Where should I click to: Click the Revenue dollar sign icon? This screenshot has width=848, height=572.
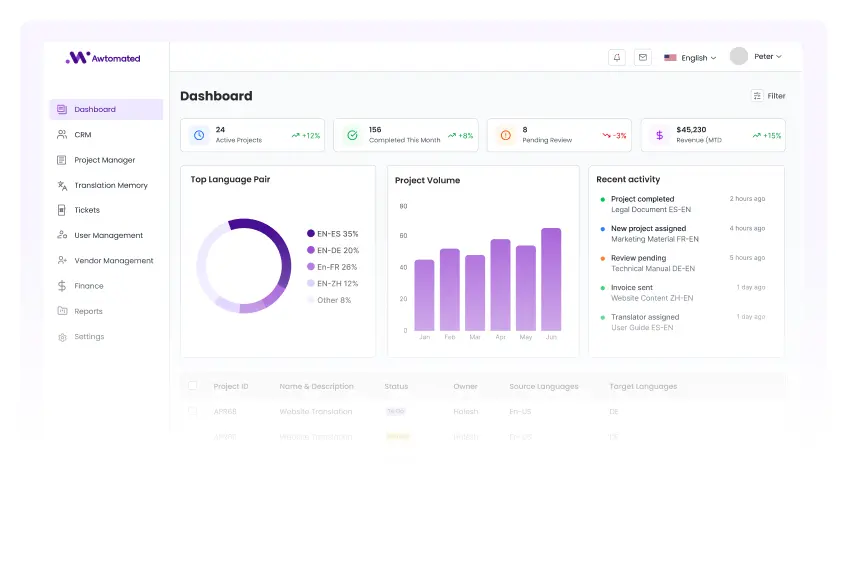point(659,135)
